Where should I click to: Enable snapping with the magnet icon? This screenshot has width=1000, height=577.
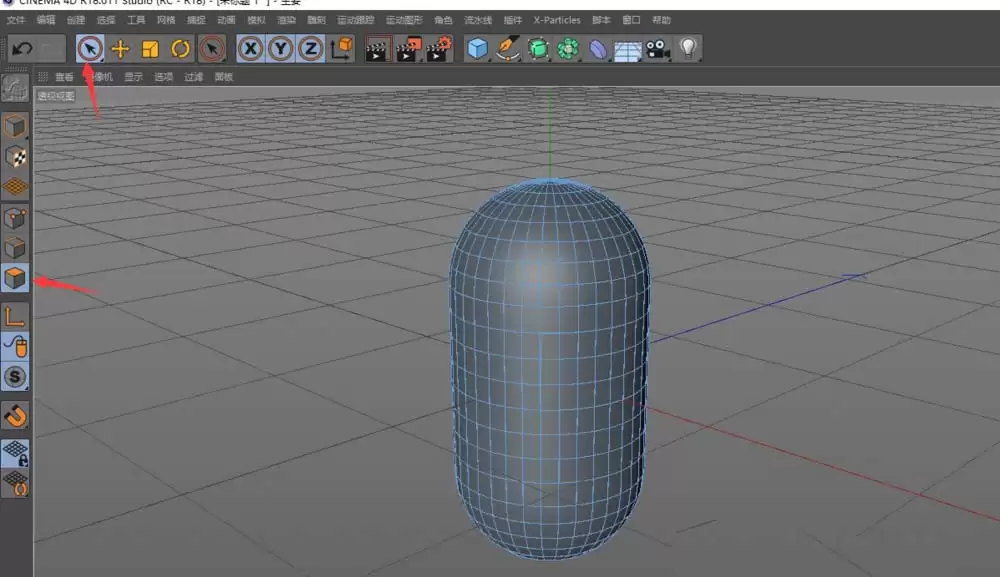pyautogui.click(x=14, y=416)
